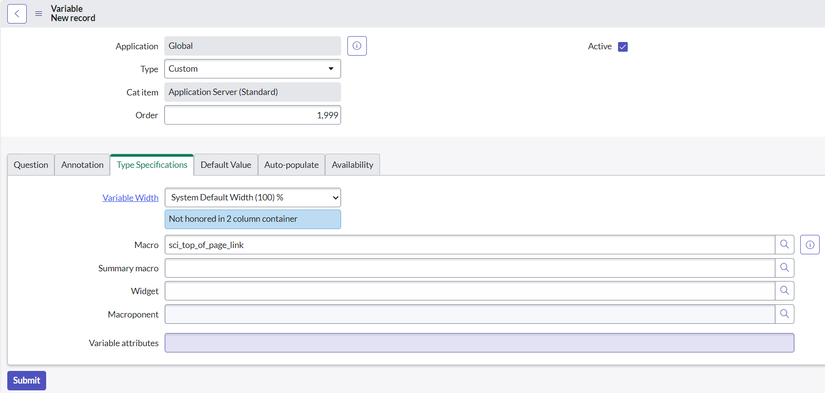Viewport: 825px width, 393px height.
Task: Open the form context menu icon
Action: tap(38, 14)
